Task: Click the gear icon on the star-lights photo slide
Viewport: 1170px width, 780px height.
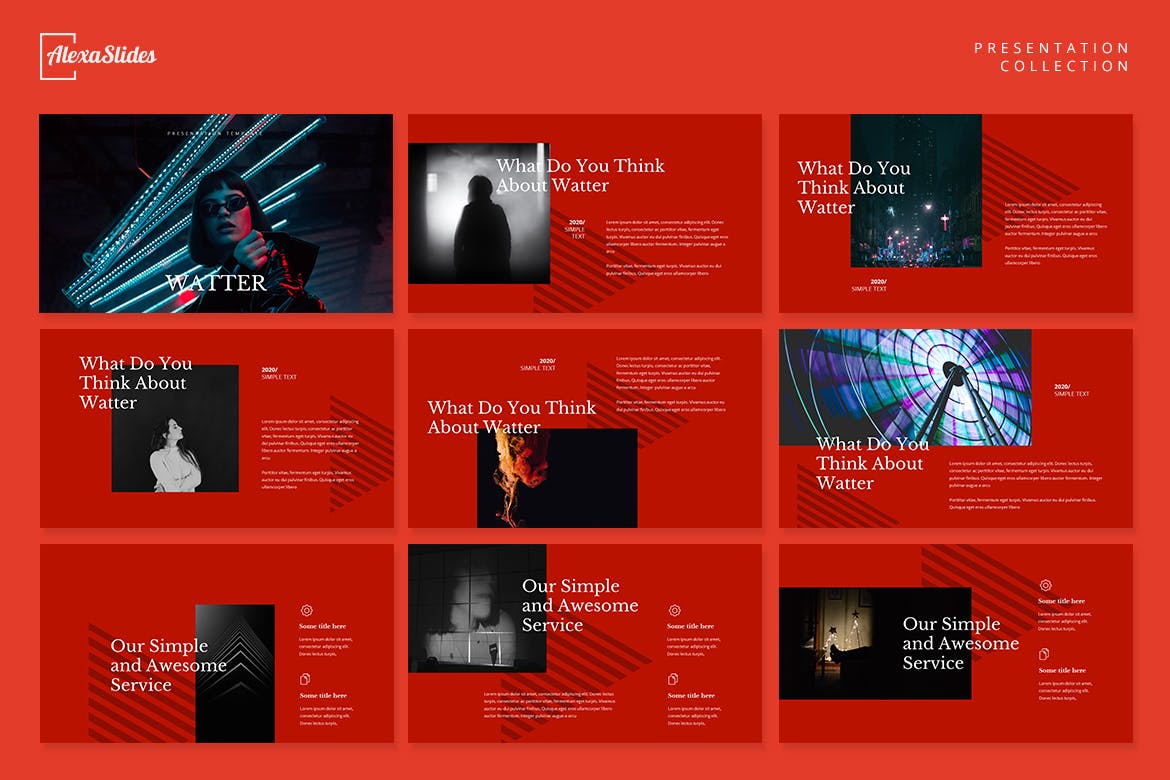Action: pyautogui.click(x=1045, y=585)
